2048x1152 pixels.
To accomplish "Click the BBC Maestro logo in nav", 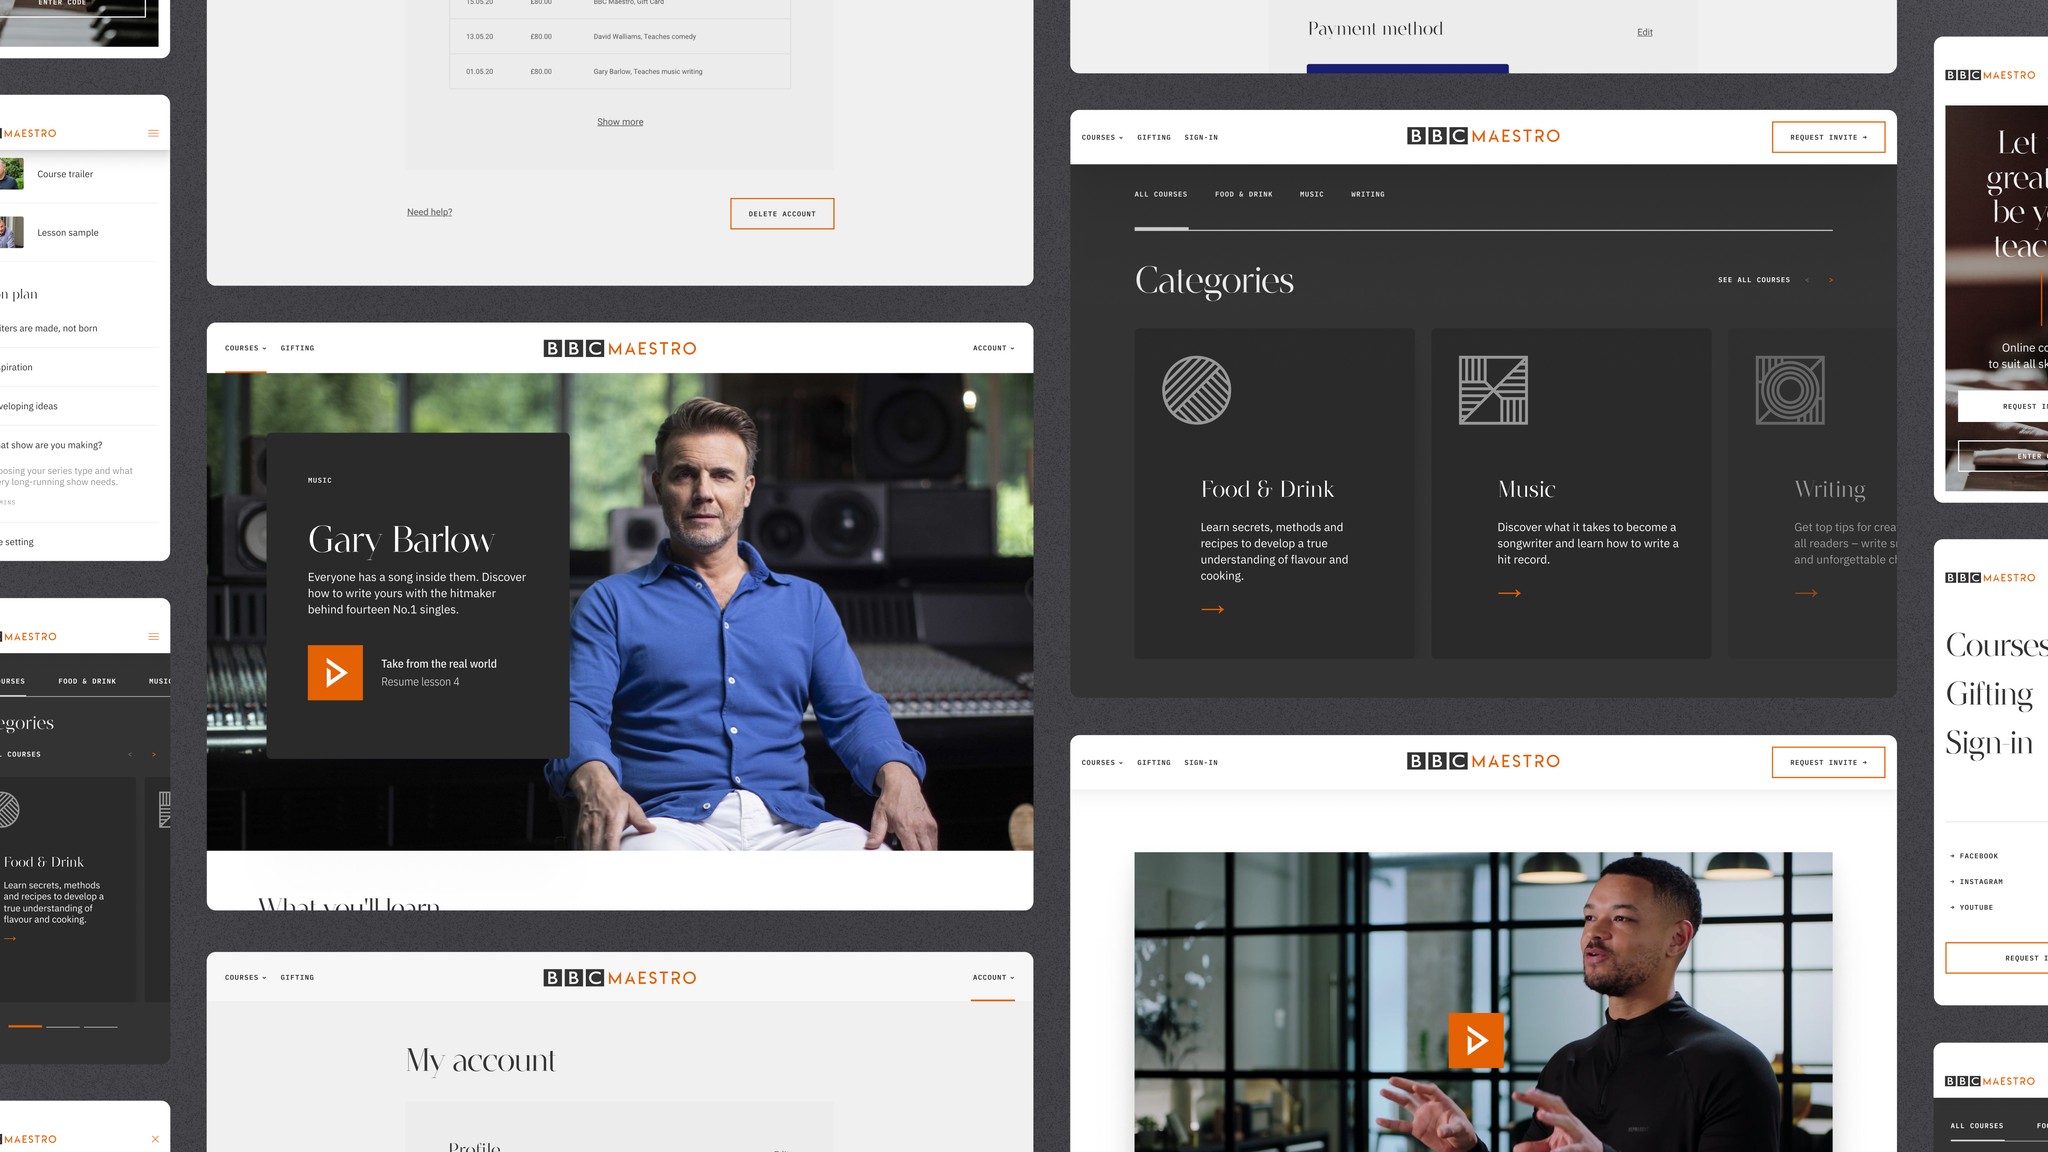I will [619, 349].
